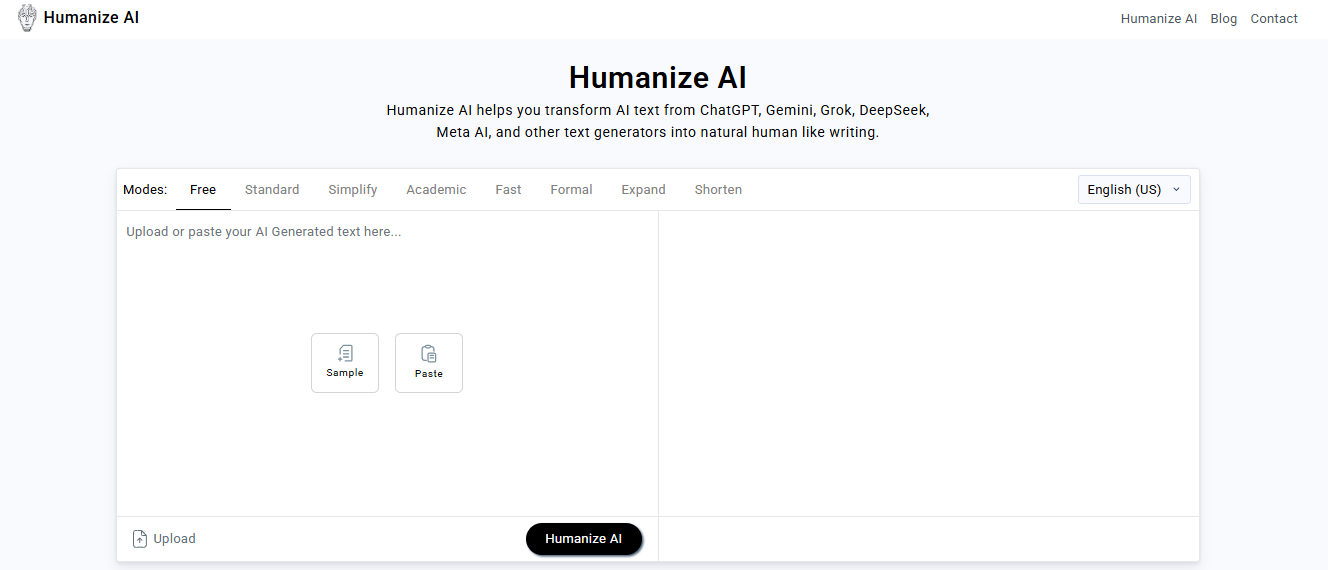Switch to Simplify mode tab
This screenshot has width=1328, height=570.
click(353, 189)
